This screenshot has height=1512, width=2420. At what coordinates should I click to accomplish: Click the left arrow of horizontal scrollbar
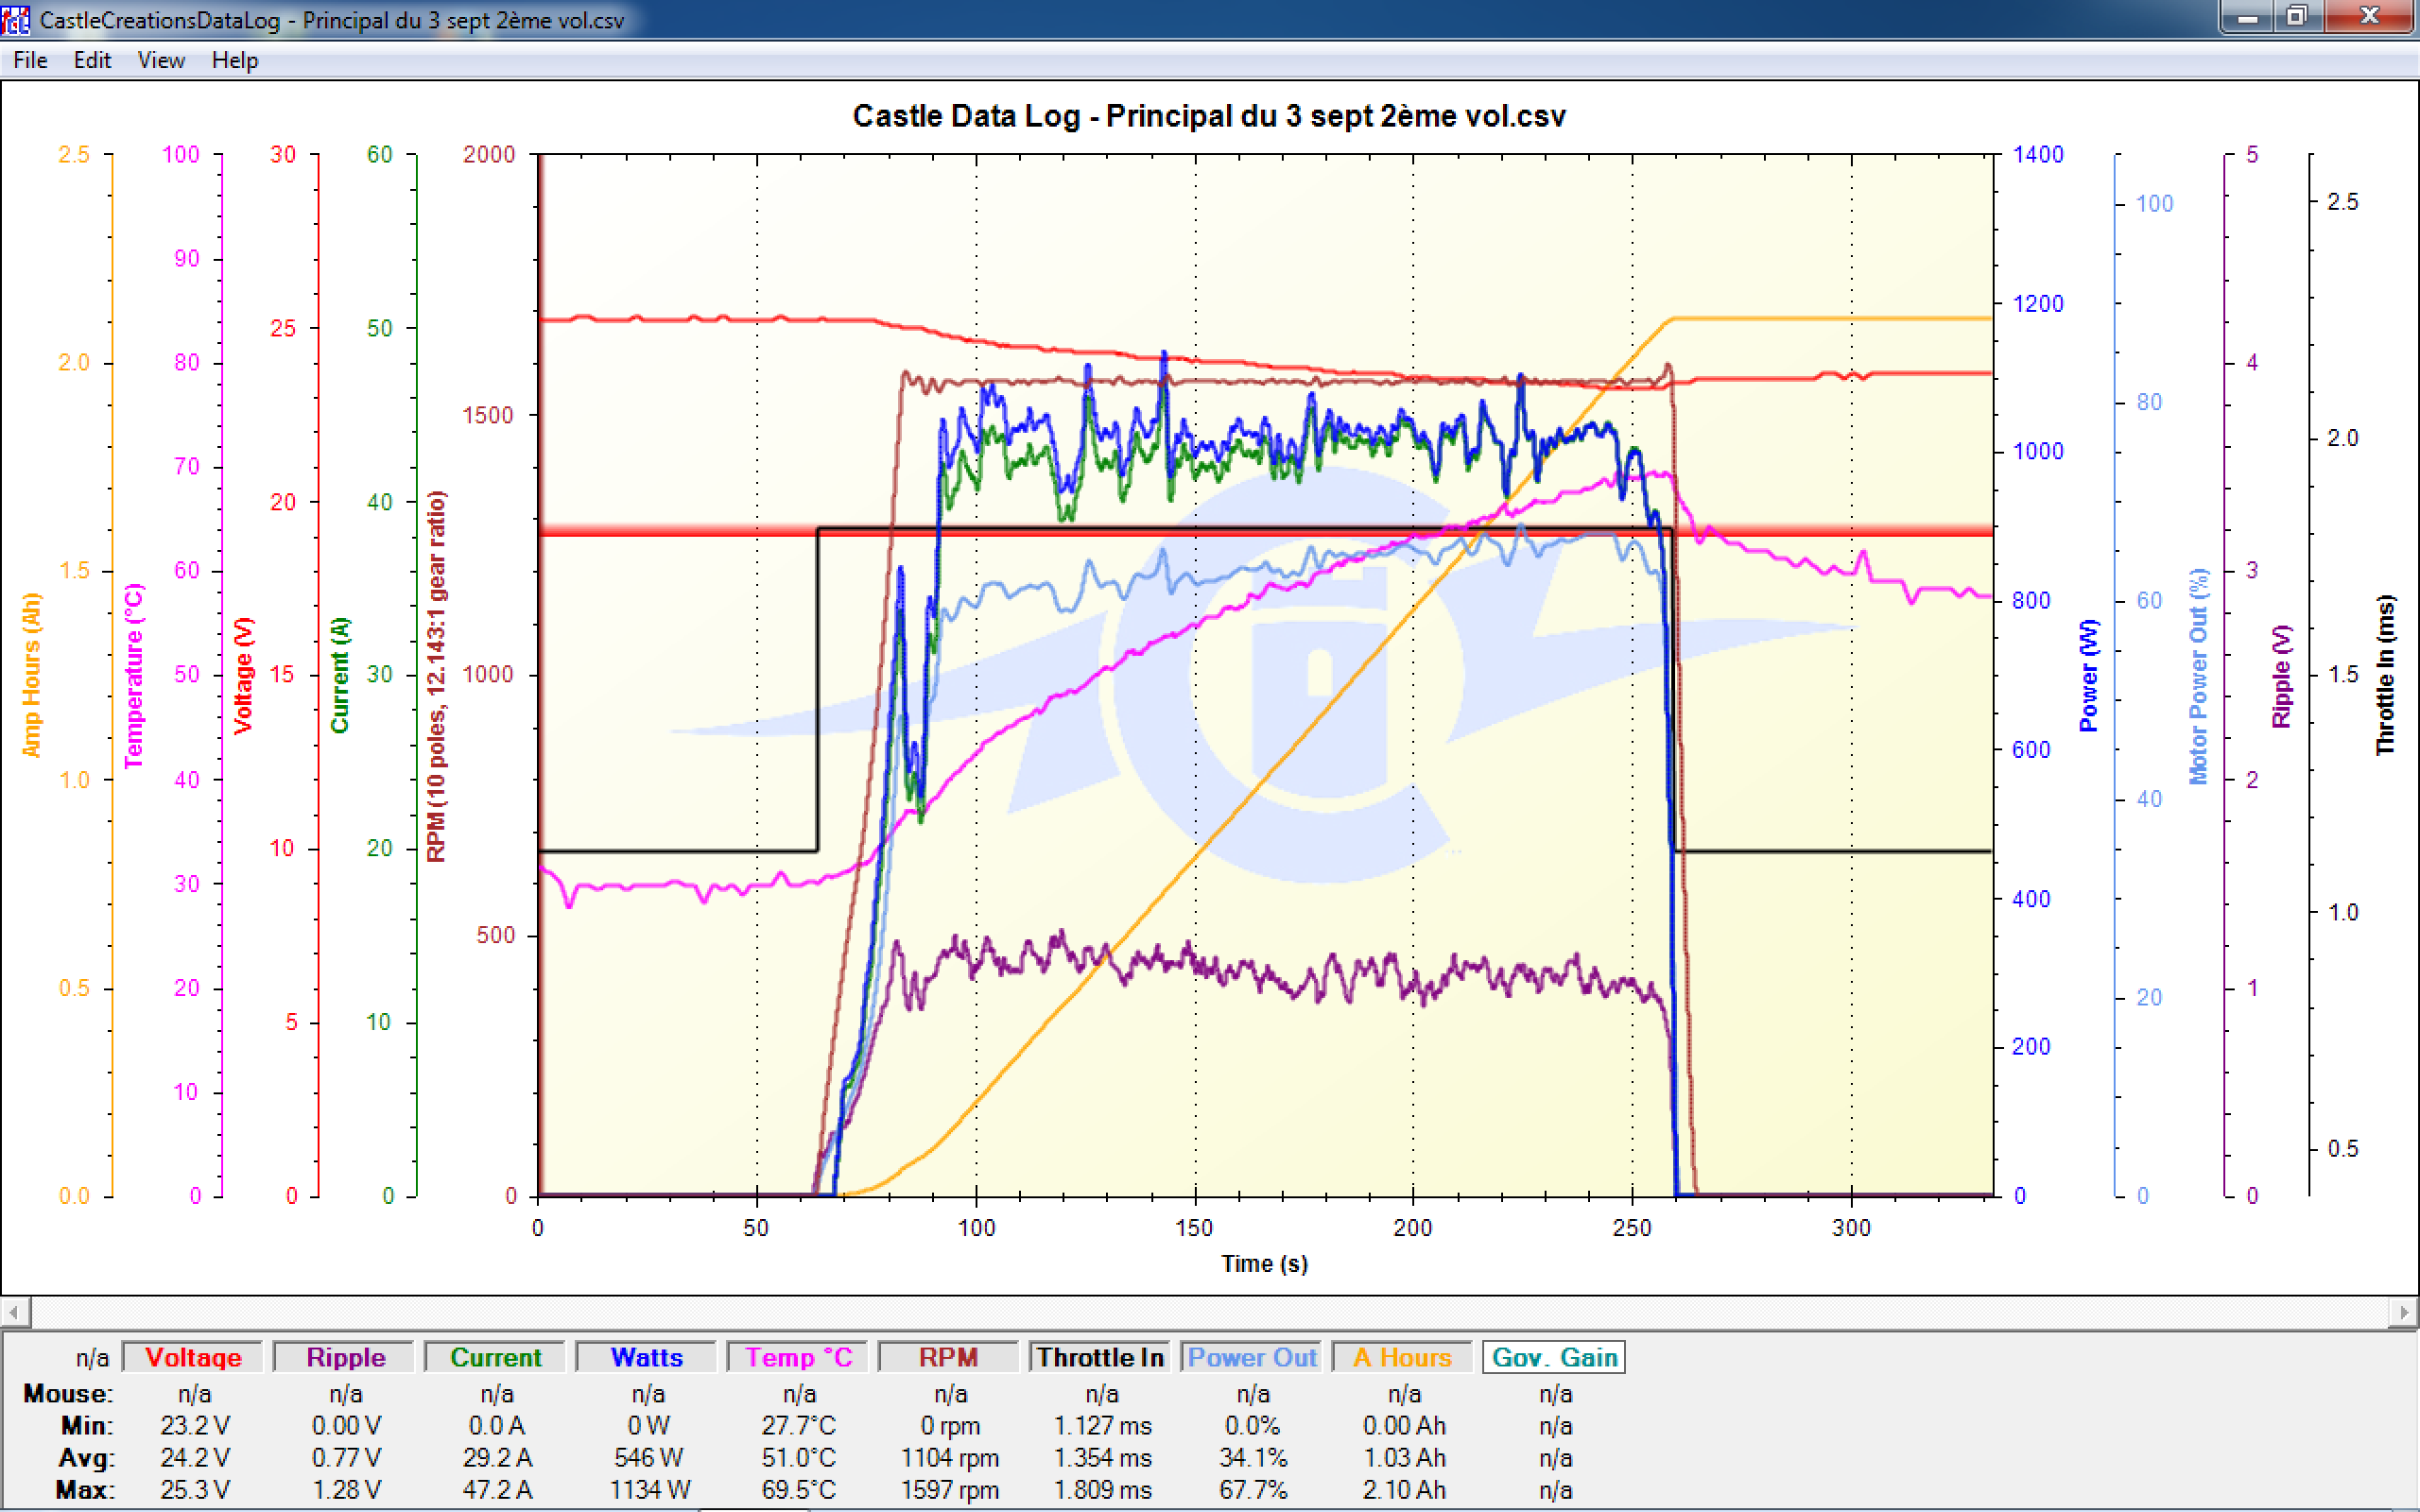[x=14, y=1311]
